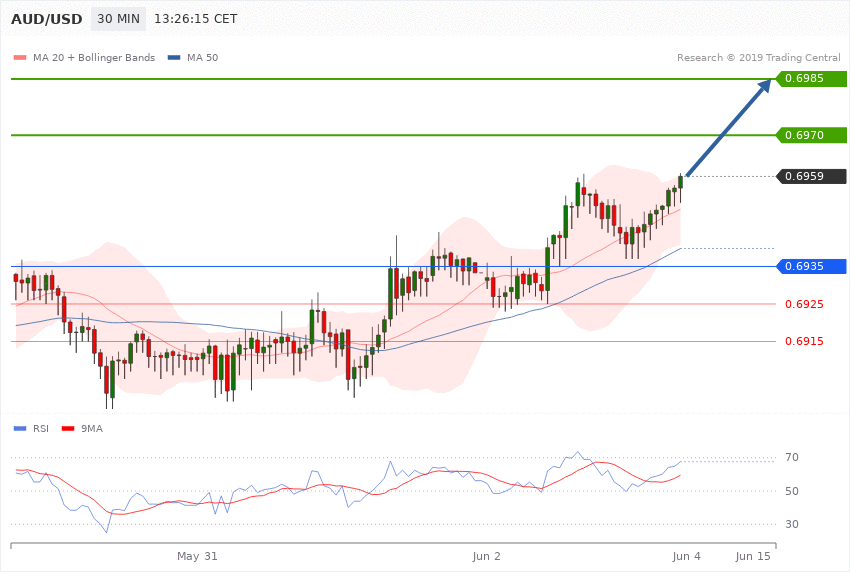Click the 9MA legend label
This screenshot has height=576, width=850.
click(92, 429)
